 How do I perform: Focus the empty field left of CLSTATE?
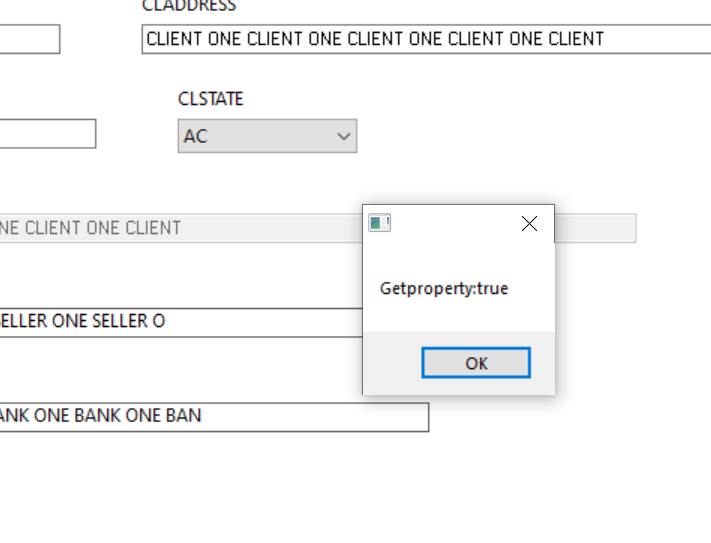coord(46,134)
